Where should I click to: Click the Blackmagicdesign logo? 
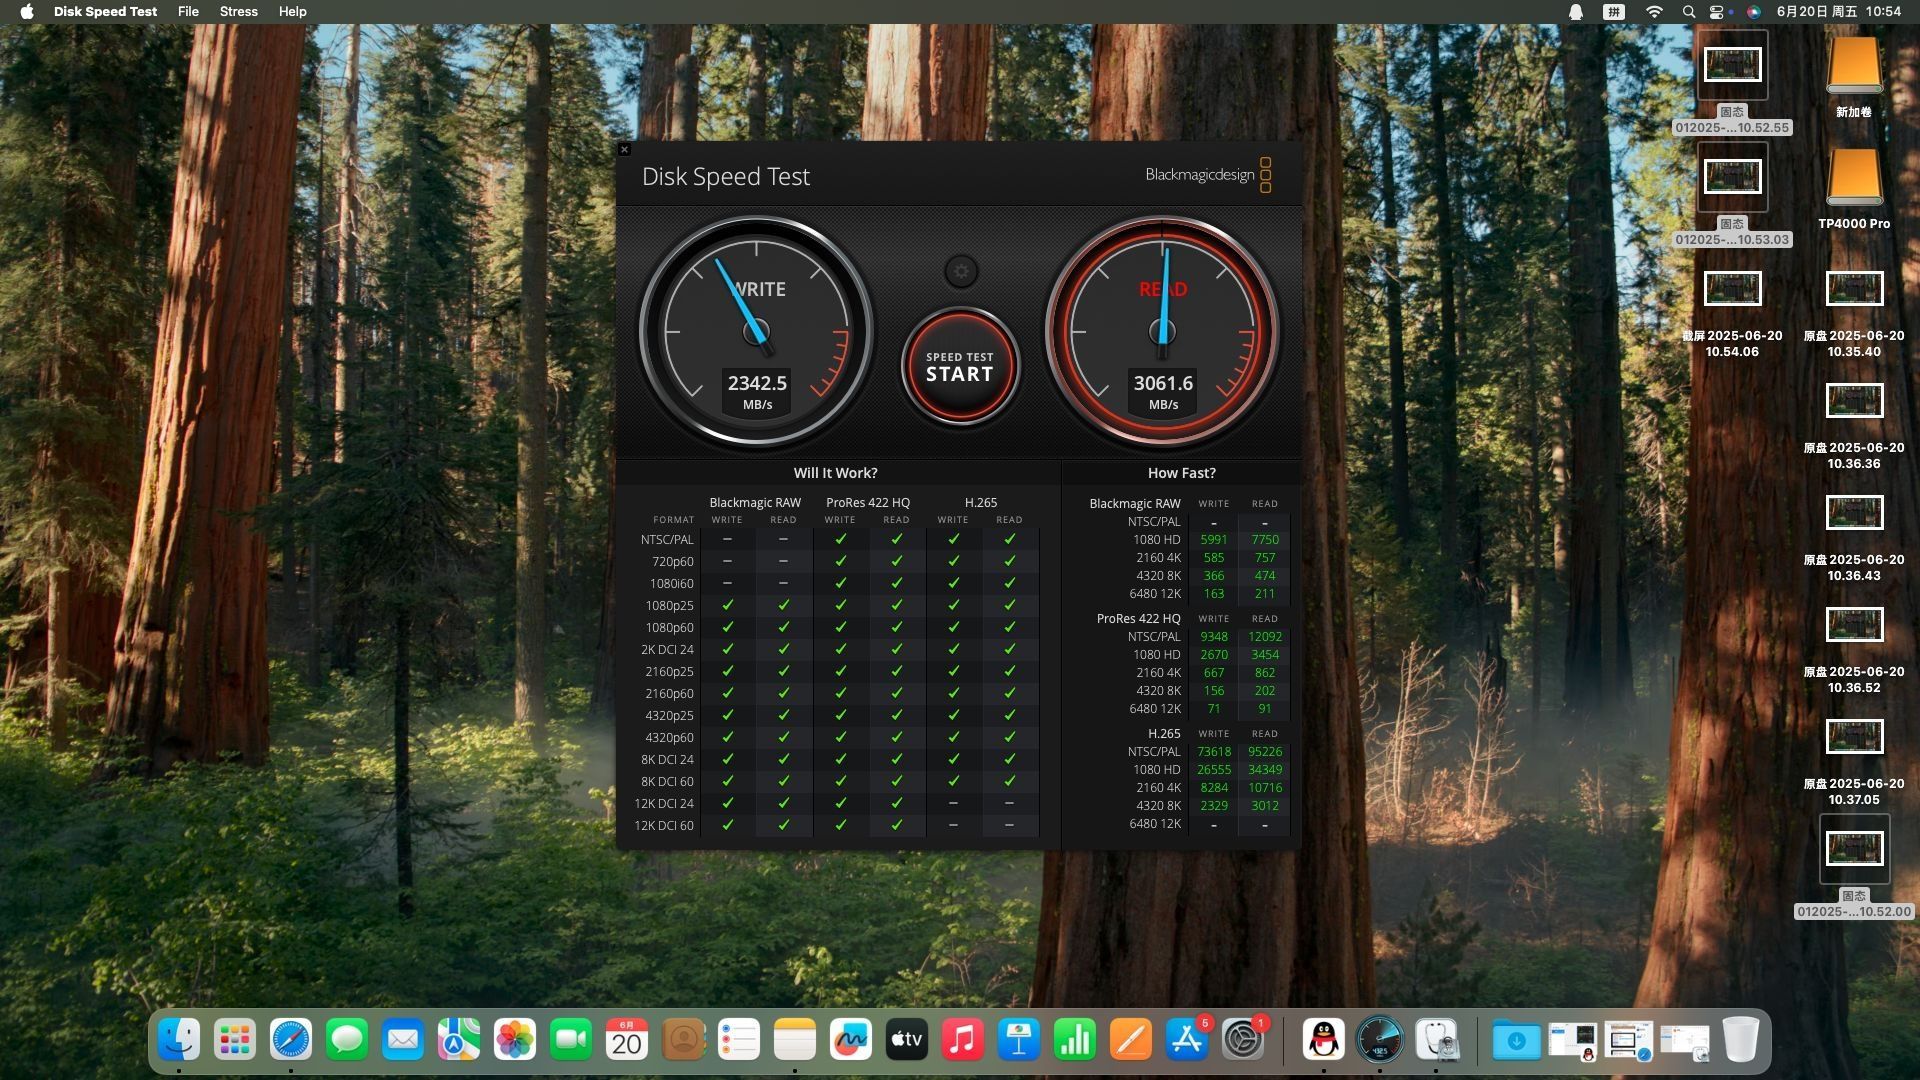tap(1208, 175)
